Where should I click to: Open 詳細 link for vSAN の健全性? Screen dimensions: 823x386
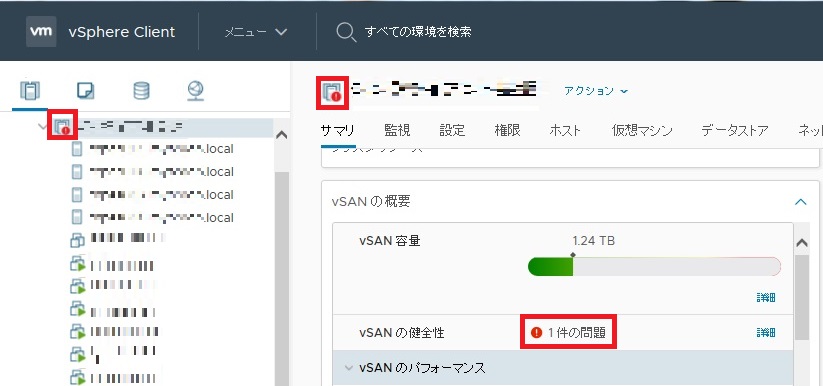click(766, 332)
